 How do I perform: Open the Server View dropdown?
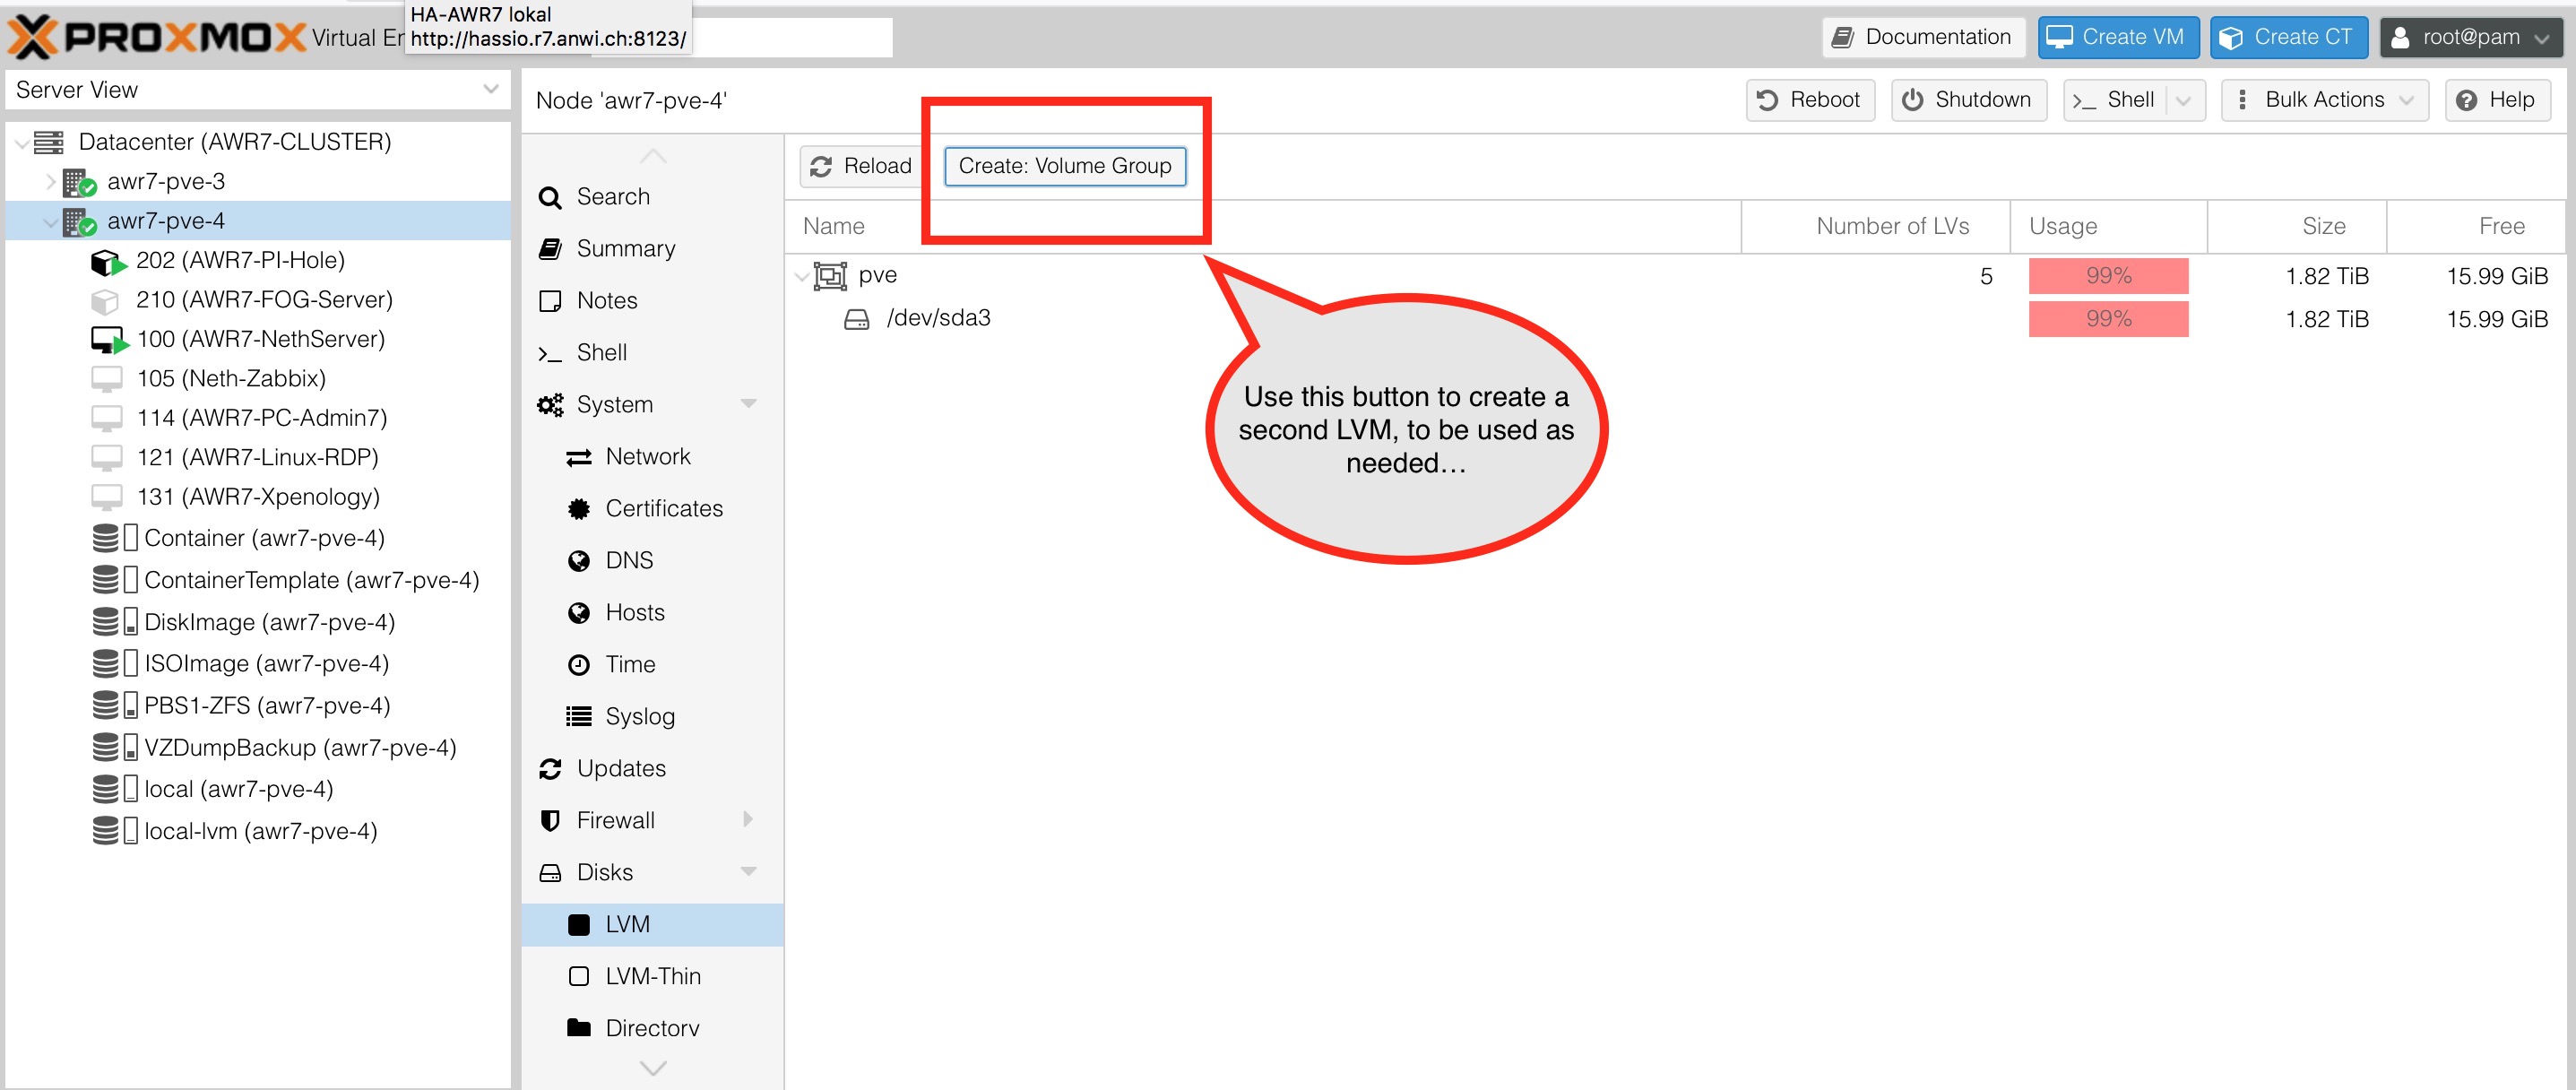[x=490, y=89]
